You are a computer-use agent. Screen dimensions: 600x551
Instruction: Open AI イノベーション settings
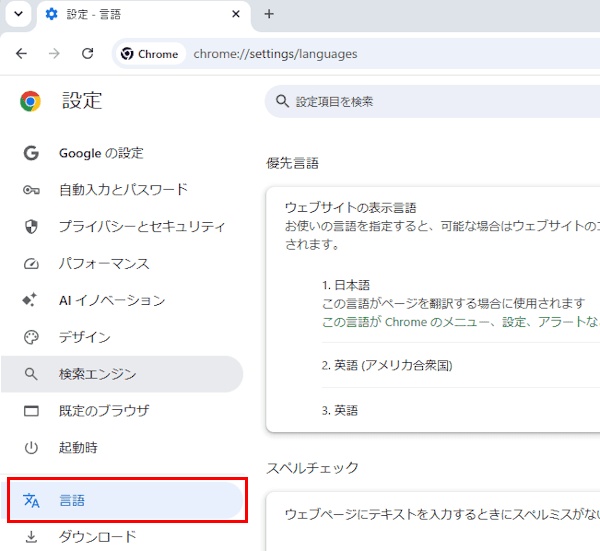pos(122,300)
